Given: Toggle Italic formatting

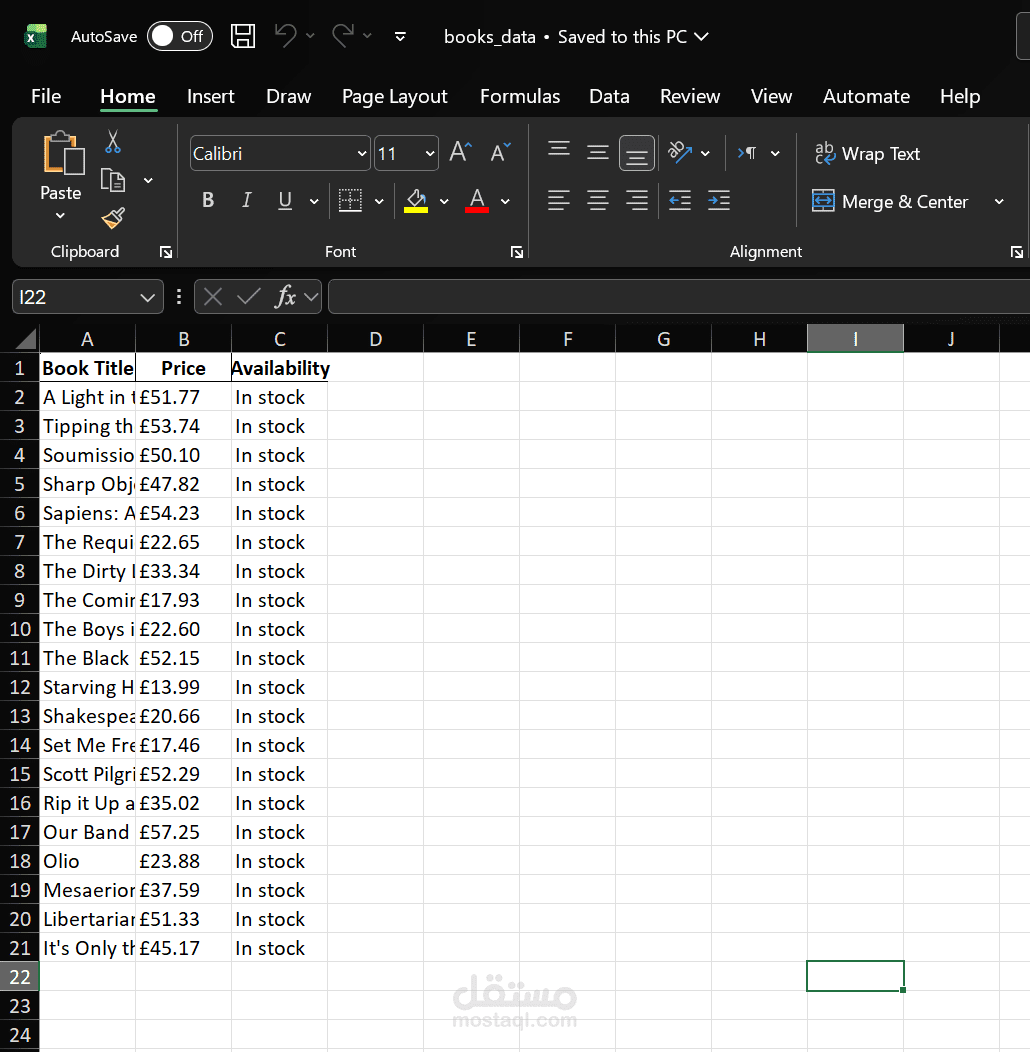Looking at the screenshot, I should [x=246, y=200].
